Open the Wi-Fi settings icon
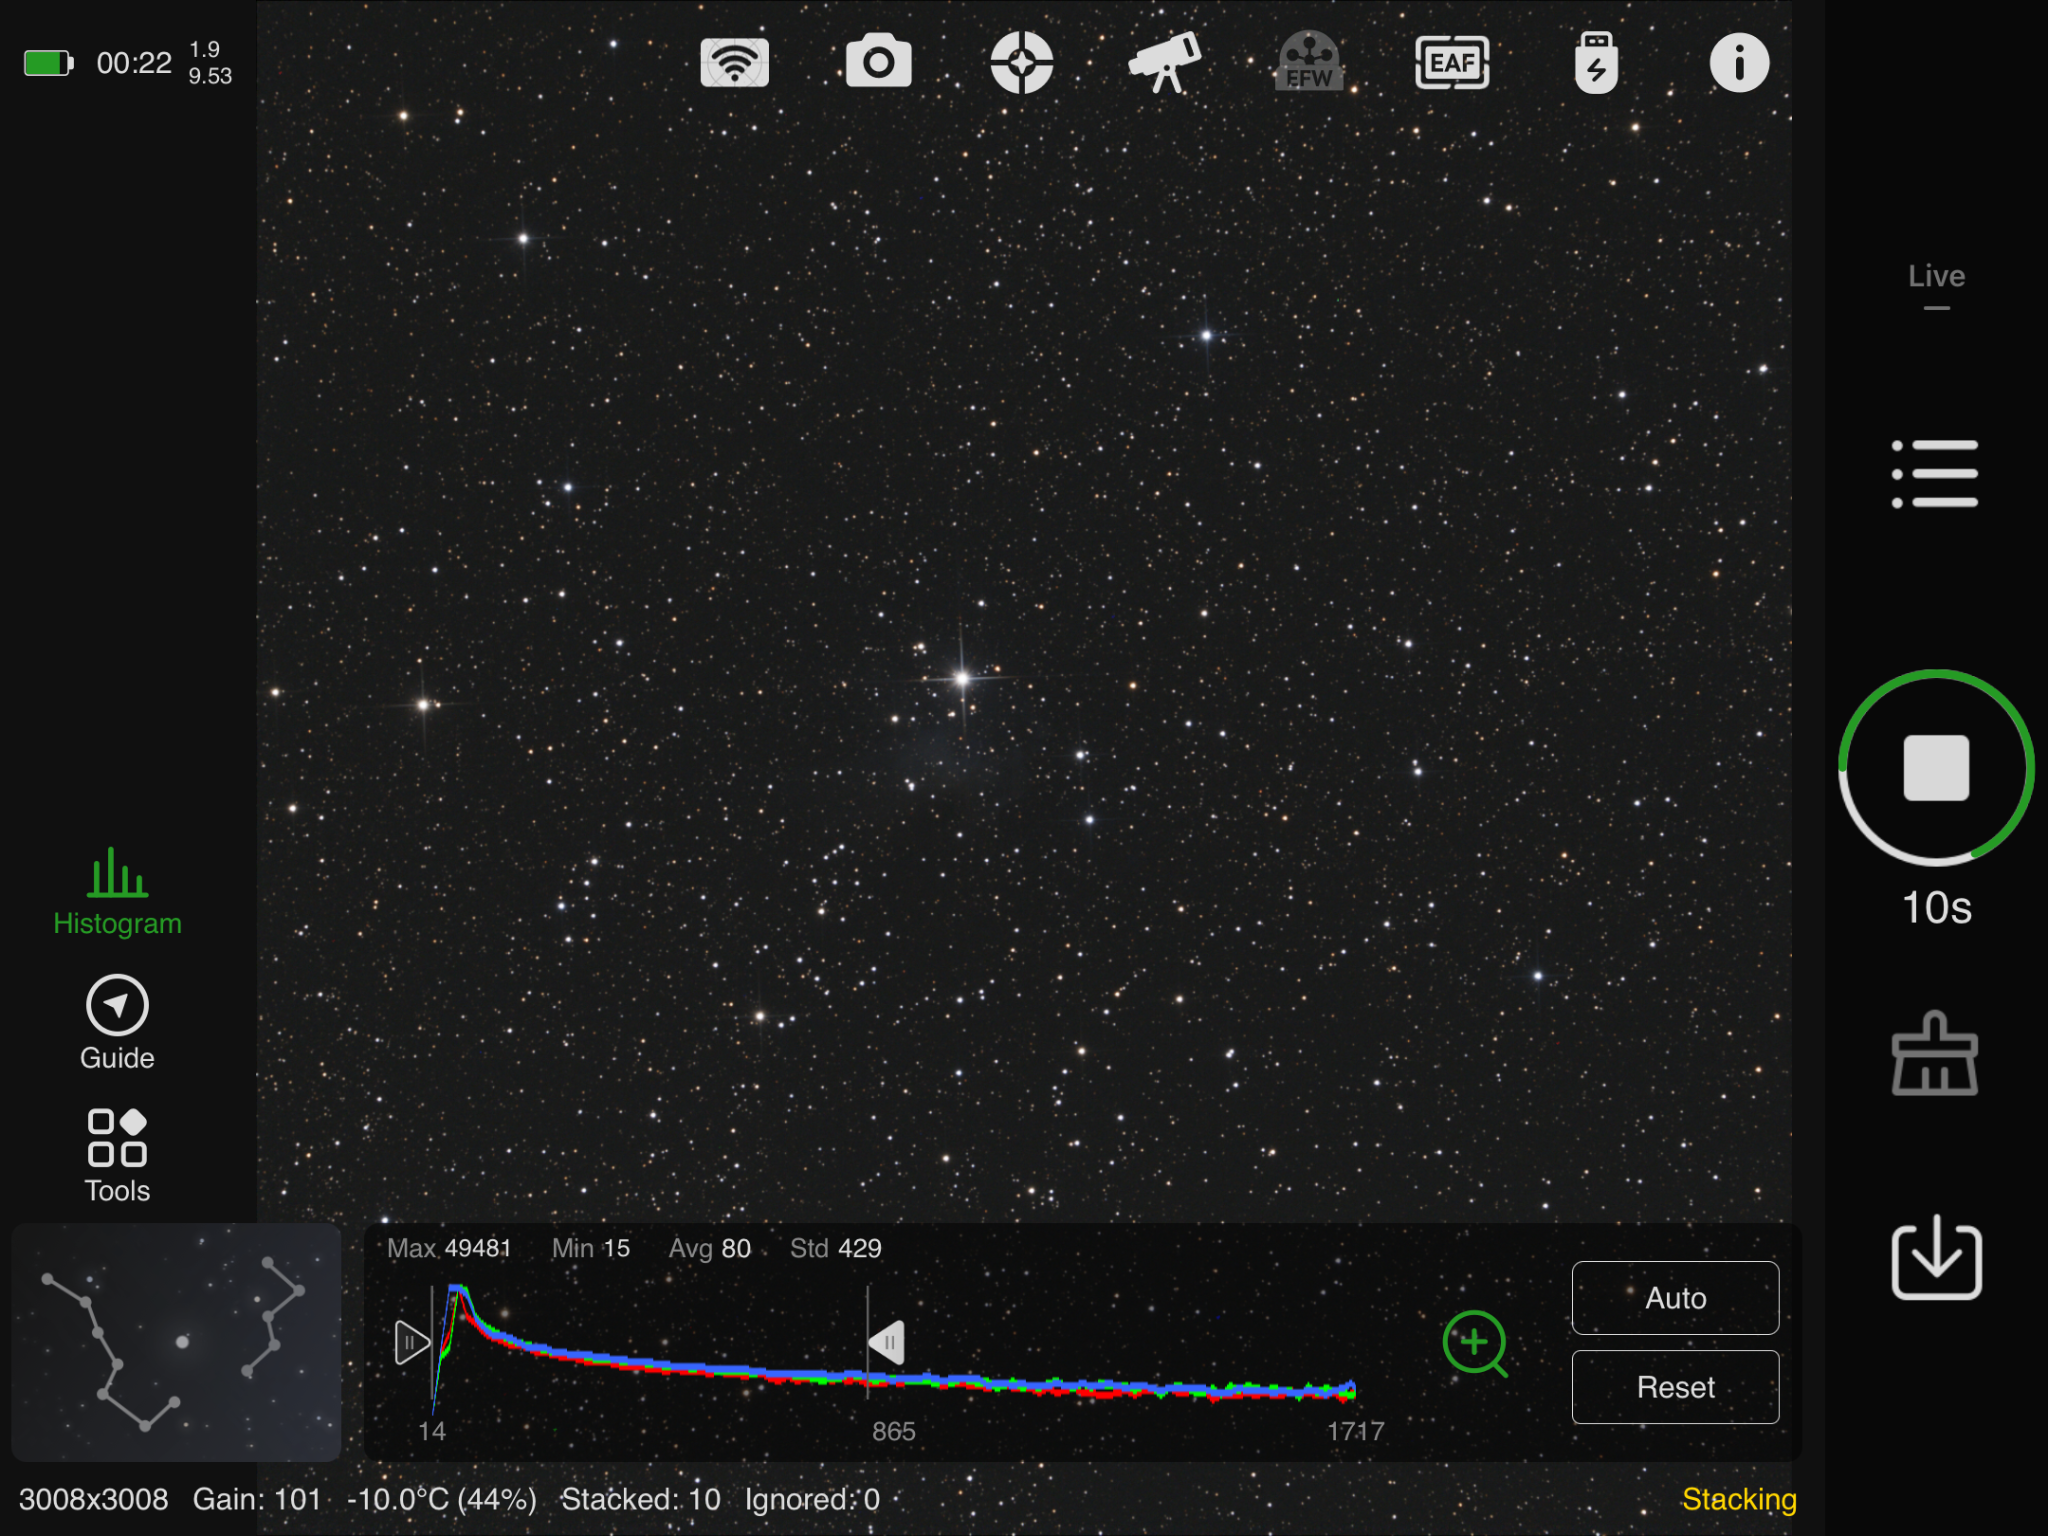The height and width of the screenshot is (1536, 2048). click(734, 63)
